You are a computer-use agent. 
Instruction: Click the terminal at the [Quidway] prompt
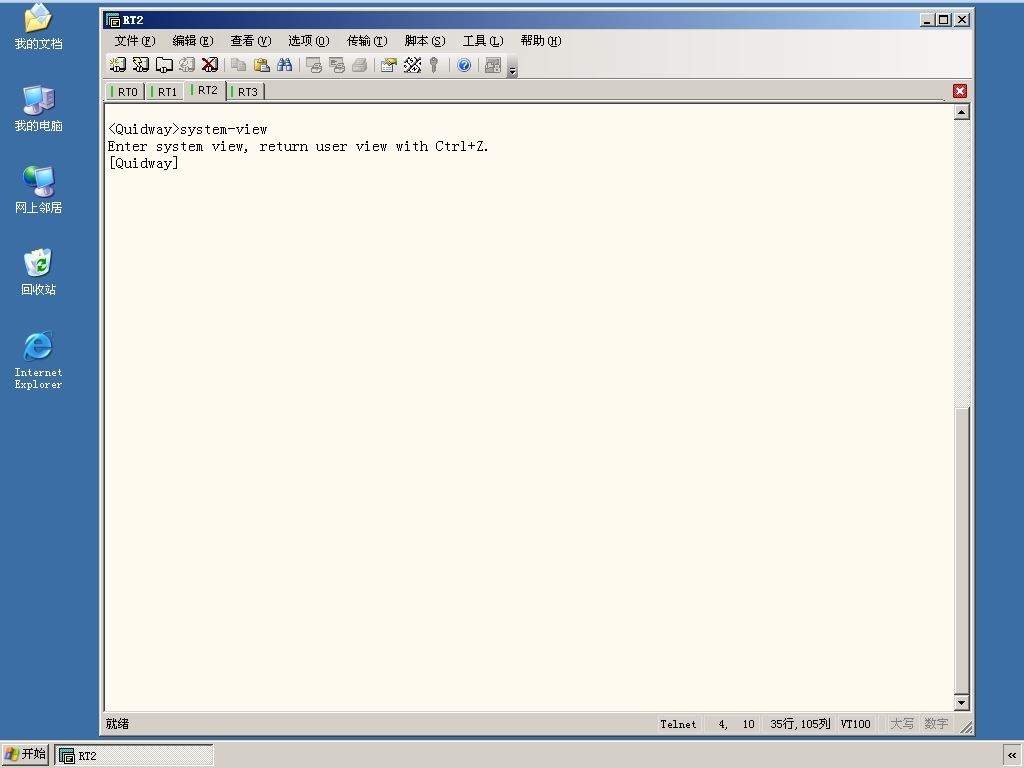click(143, 163)
